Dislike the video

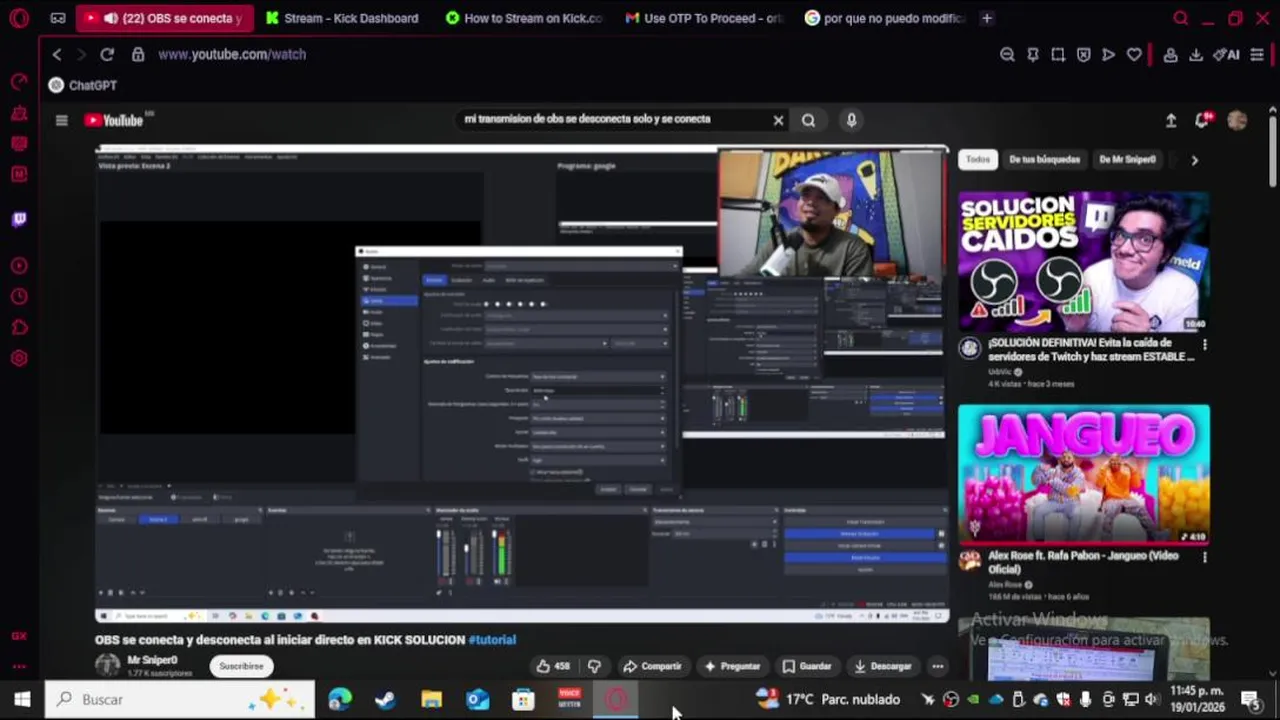(x=594, y=666)
